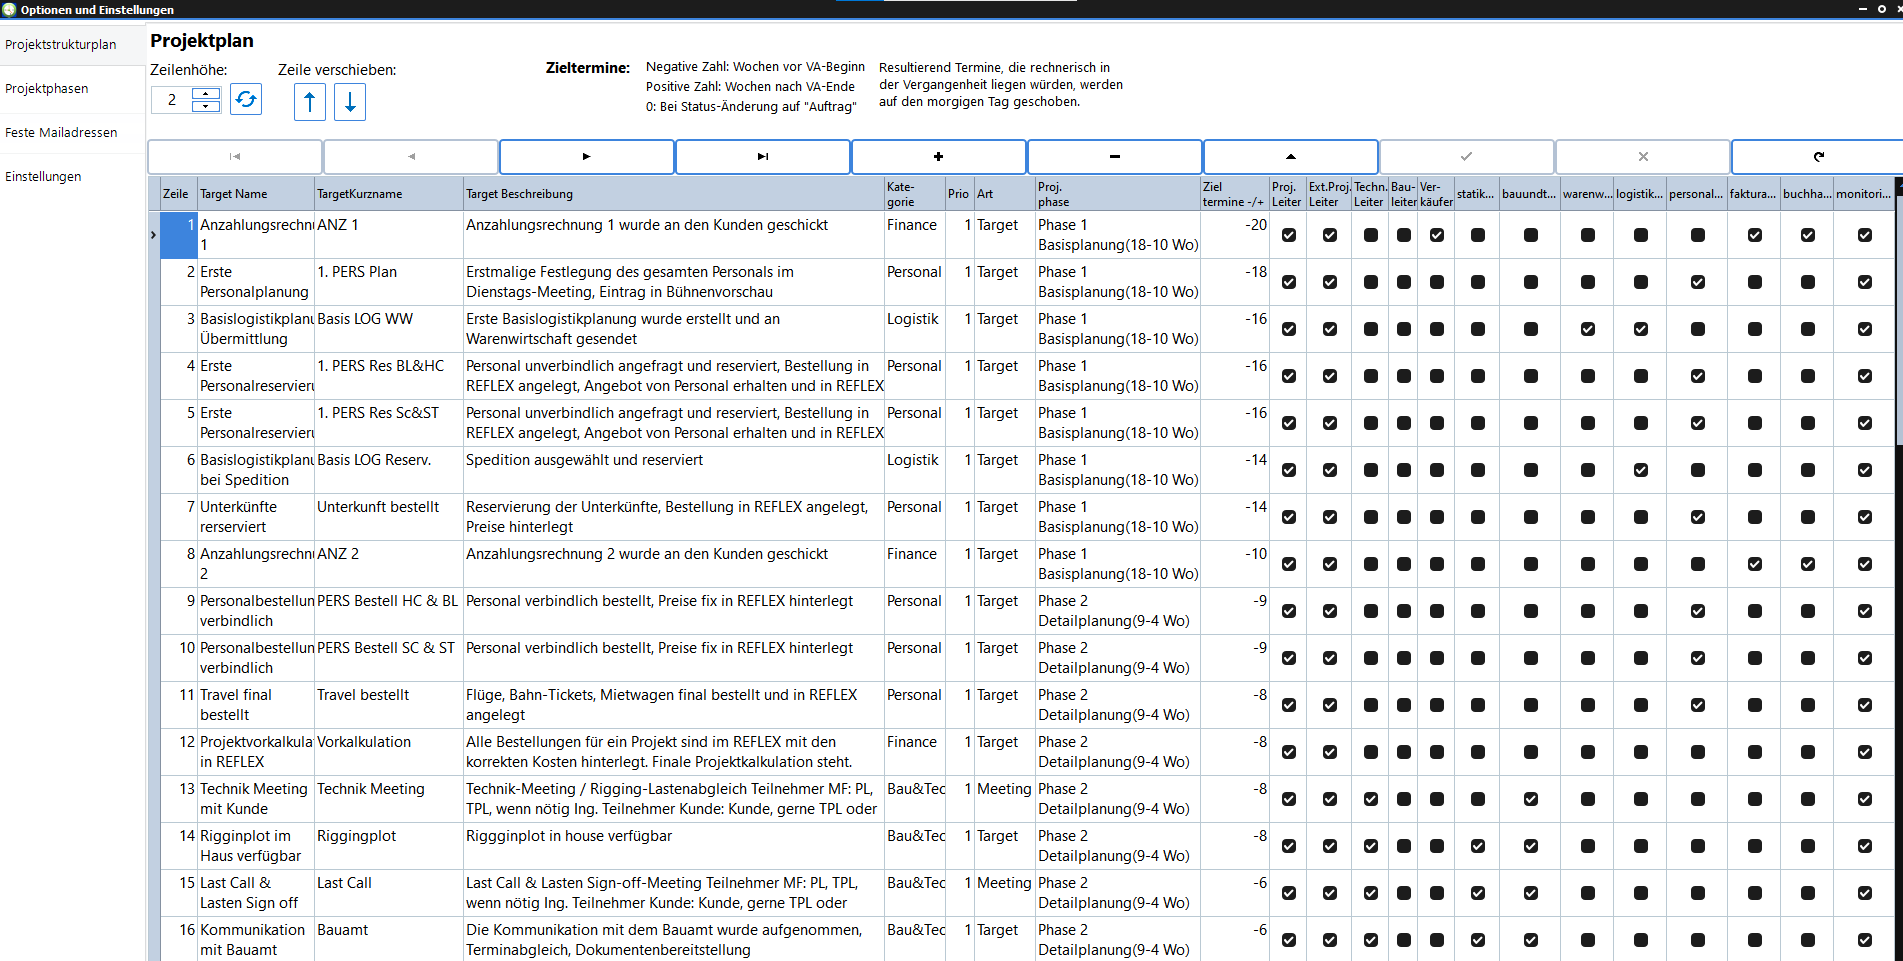Delete record with minus button

[x=1115, y=157]
